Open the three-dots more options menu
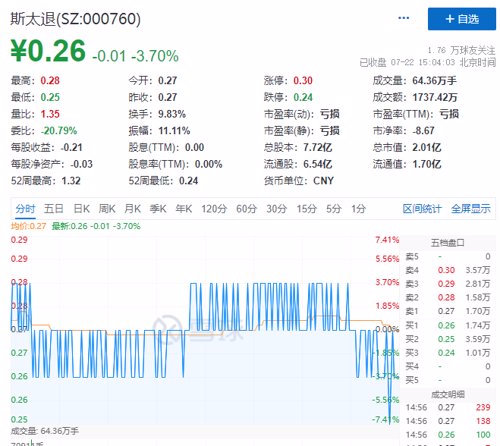 click(404, 18)
